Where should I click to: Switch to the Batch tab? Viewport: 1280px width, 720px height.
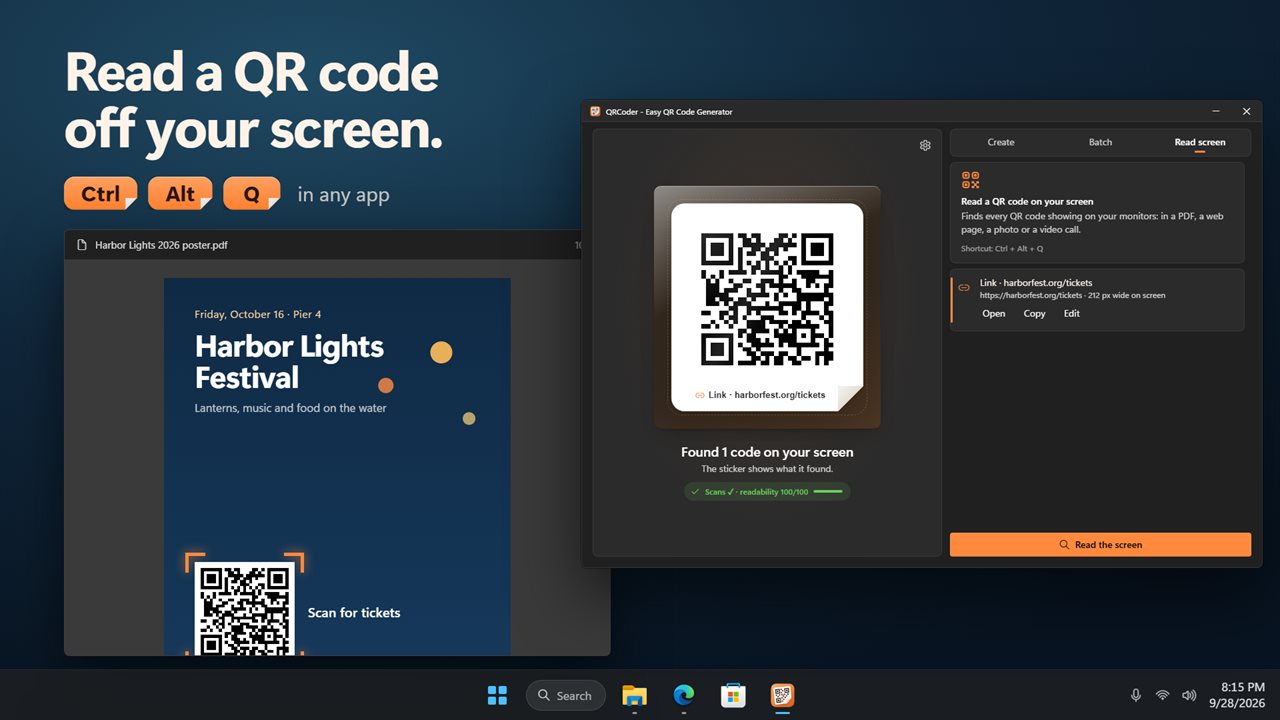(x=1100, y=142)
